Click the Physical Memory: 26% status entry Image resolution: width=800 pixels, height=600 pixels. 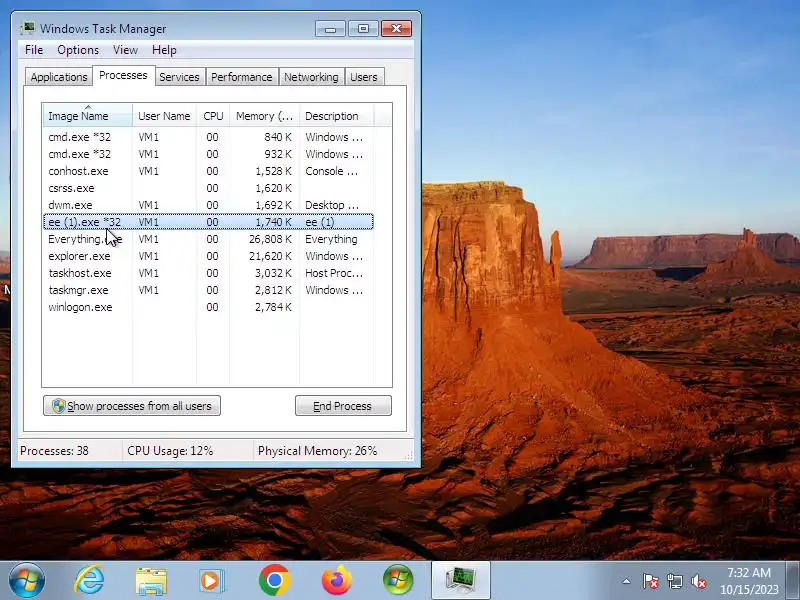[317, 451]
